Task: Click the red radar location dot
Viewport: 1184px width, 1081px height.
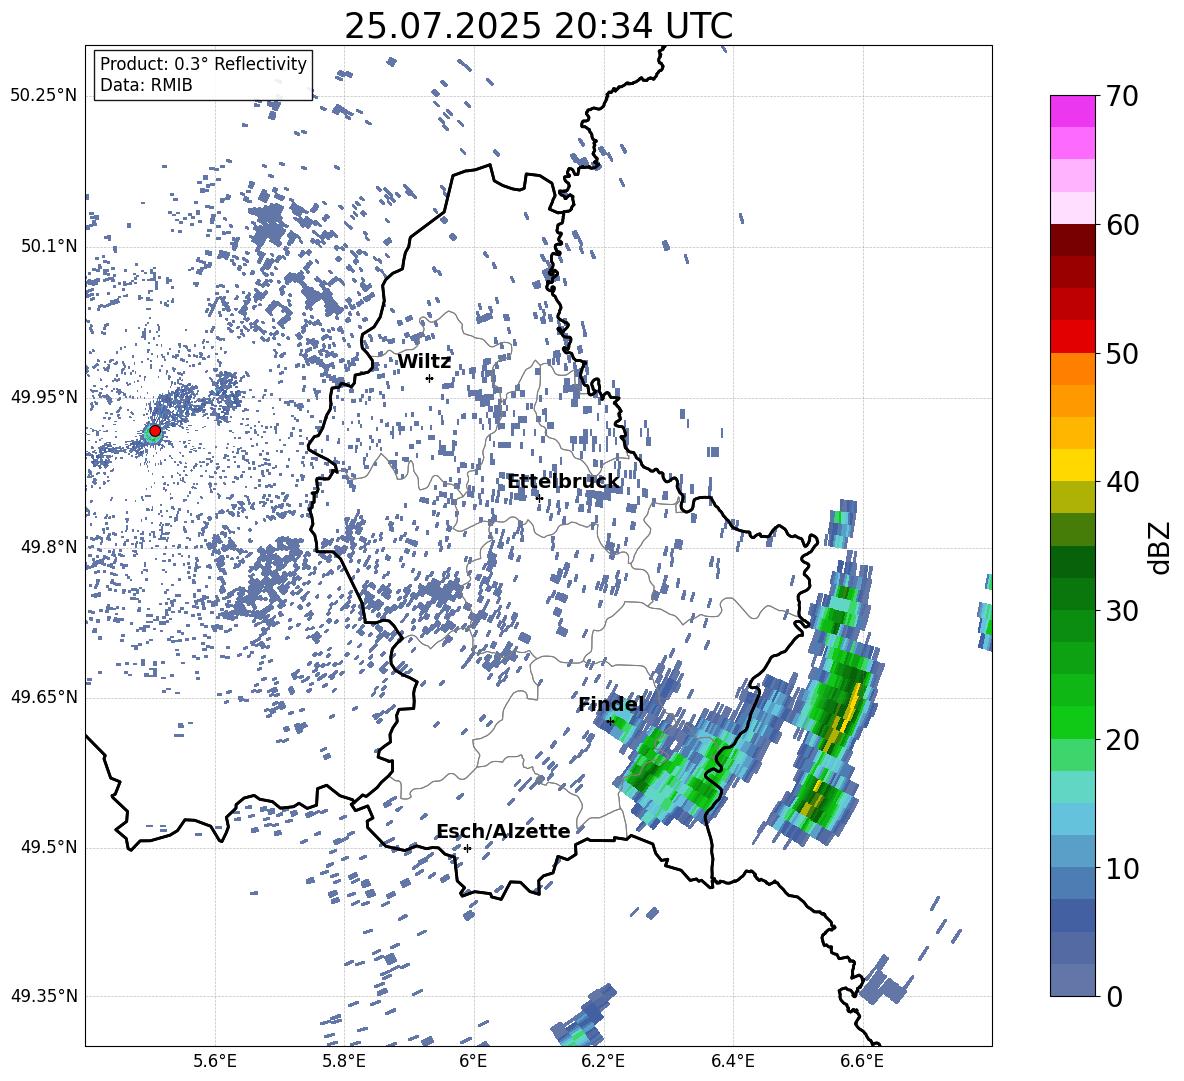Action: pyautogui.click(x=155, y=430)
